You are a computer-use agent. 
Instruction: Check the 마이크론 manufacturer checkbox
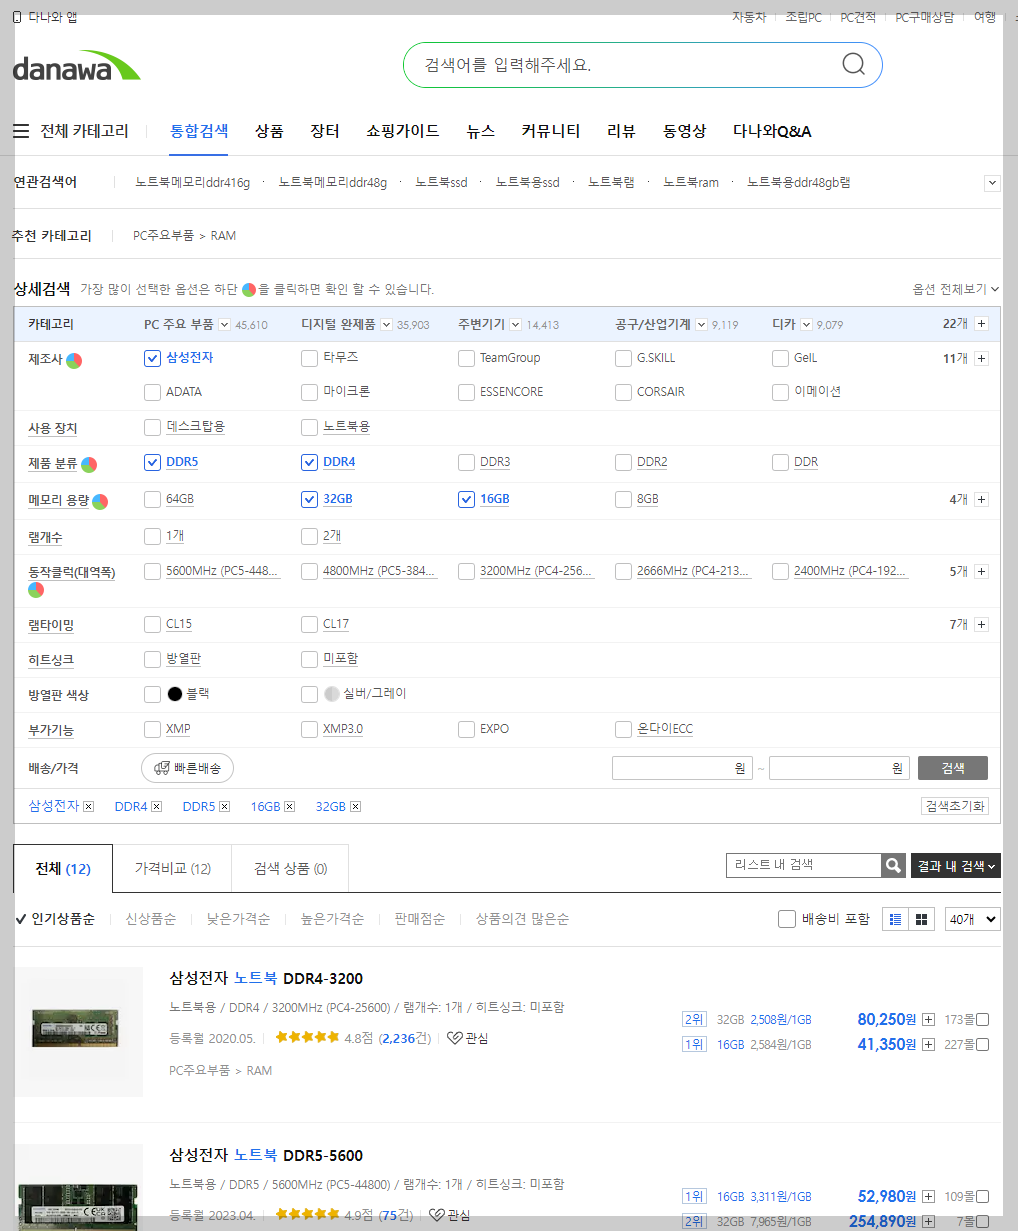[309, 392]
